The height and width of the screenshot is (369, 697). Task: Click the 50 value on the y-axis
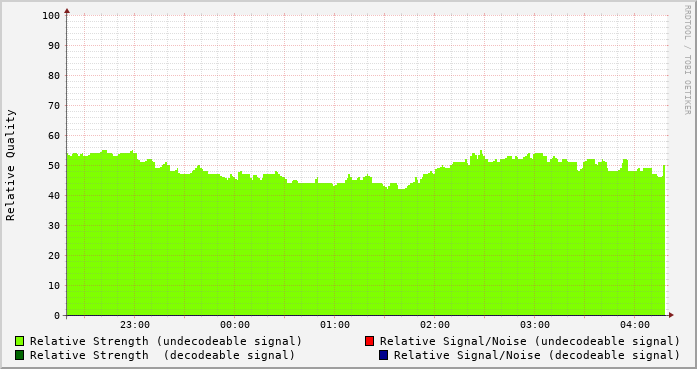(x=54, y=165)
